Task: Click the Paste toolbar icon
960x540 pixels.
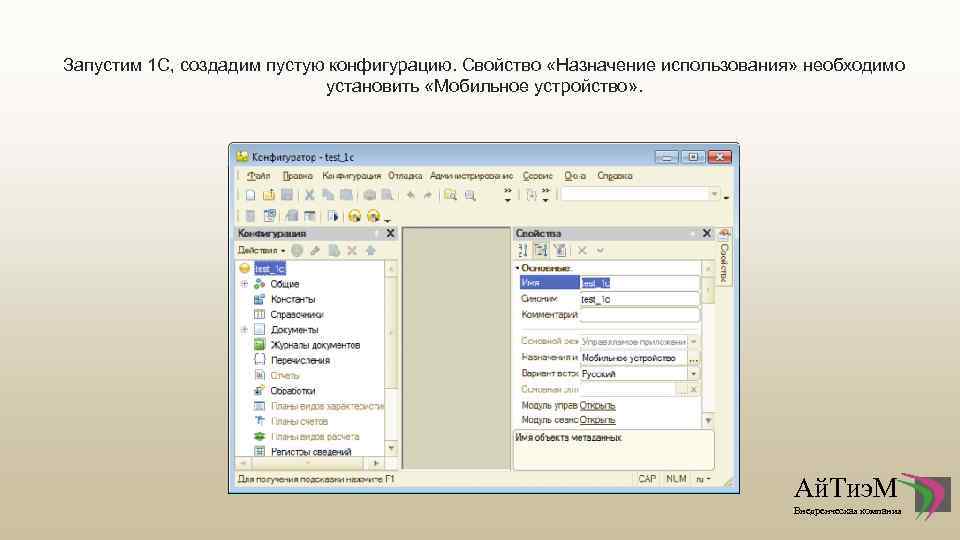Action: tap(346, 195)
